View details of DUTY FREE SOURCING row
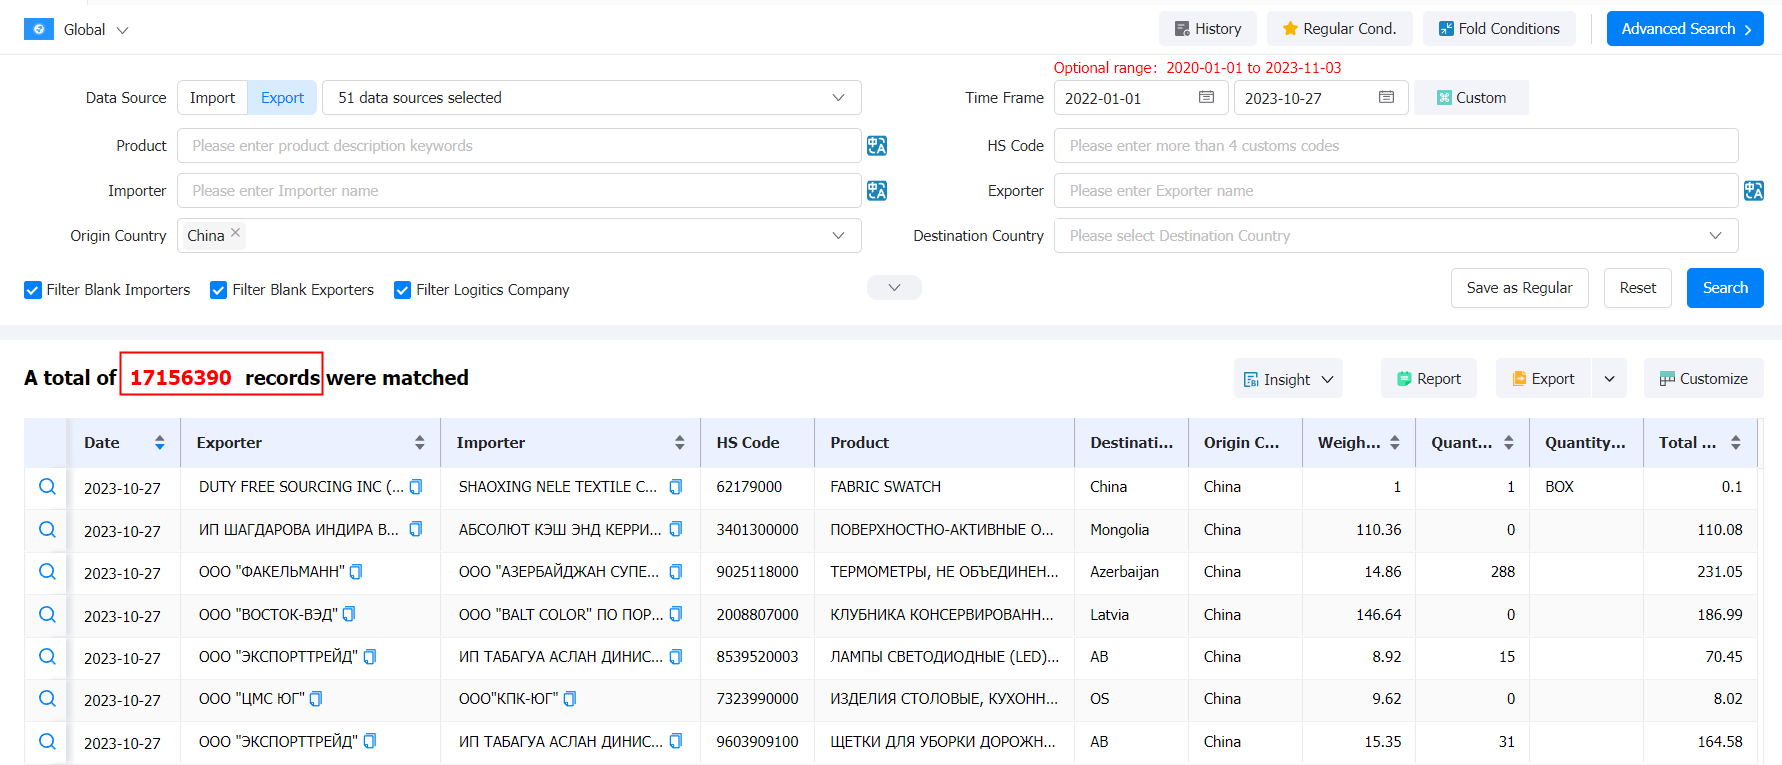The image size is (1782, 765). pos(47,487)
